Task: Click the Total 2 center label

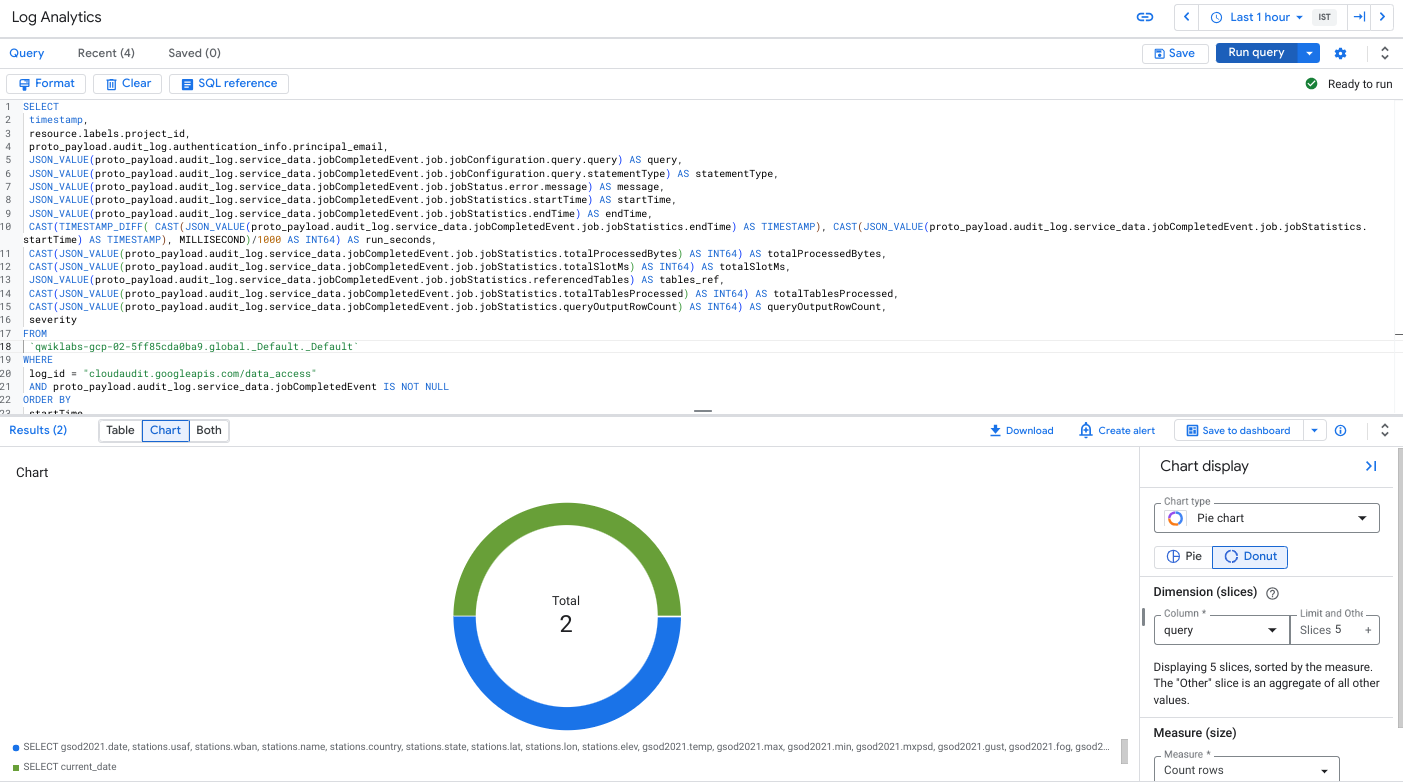Action: point(566,614)
